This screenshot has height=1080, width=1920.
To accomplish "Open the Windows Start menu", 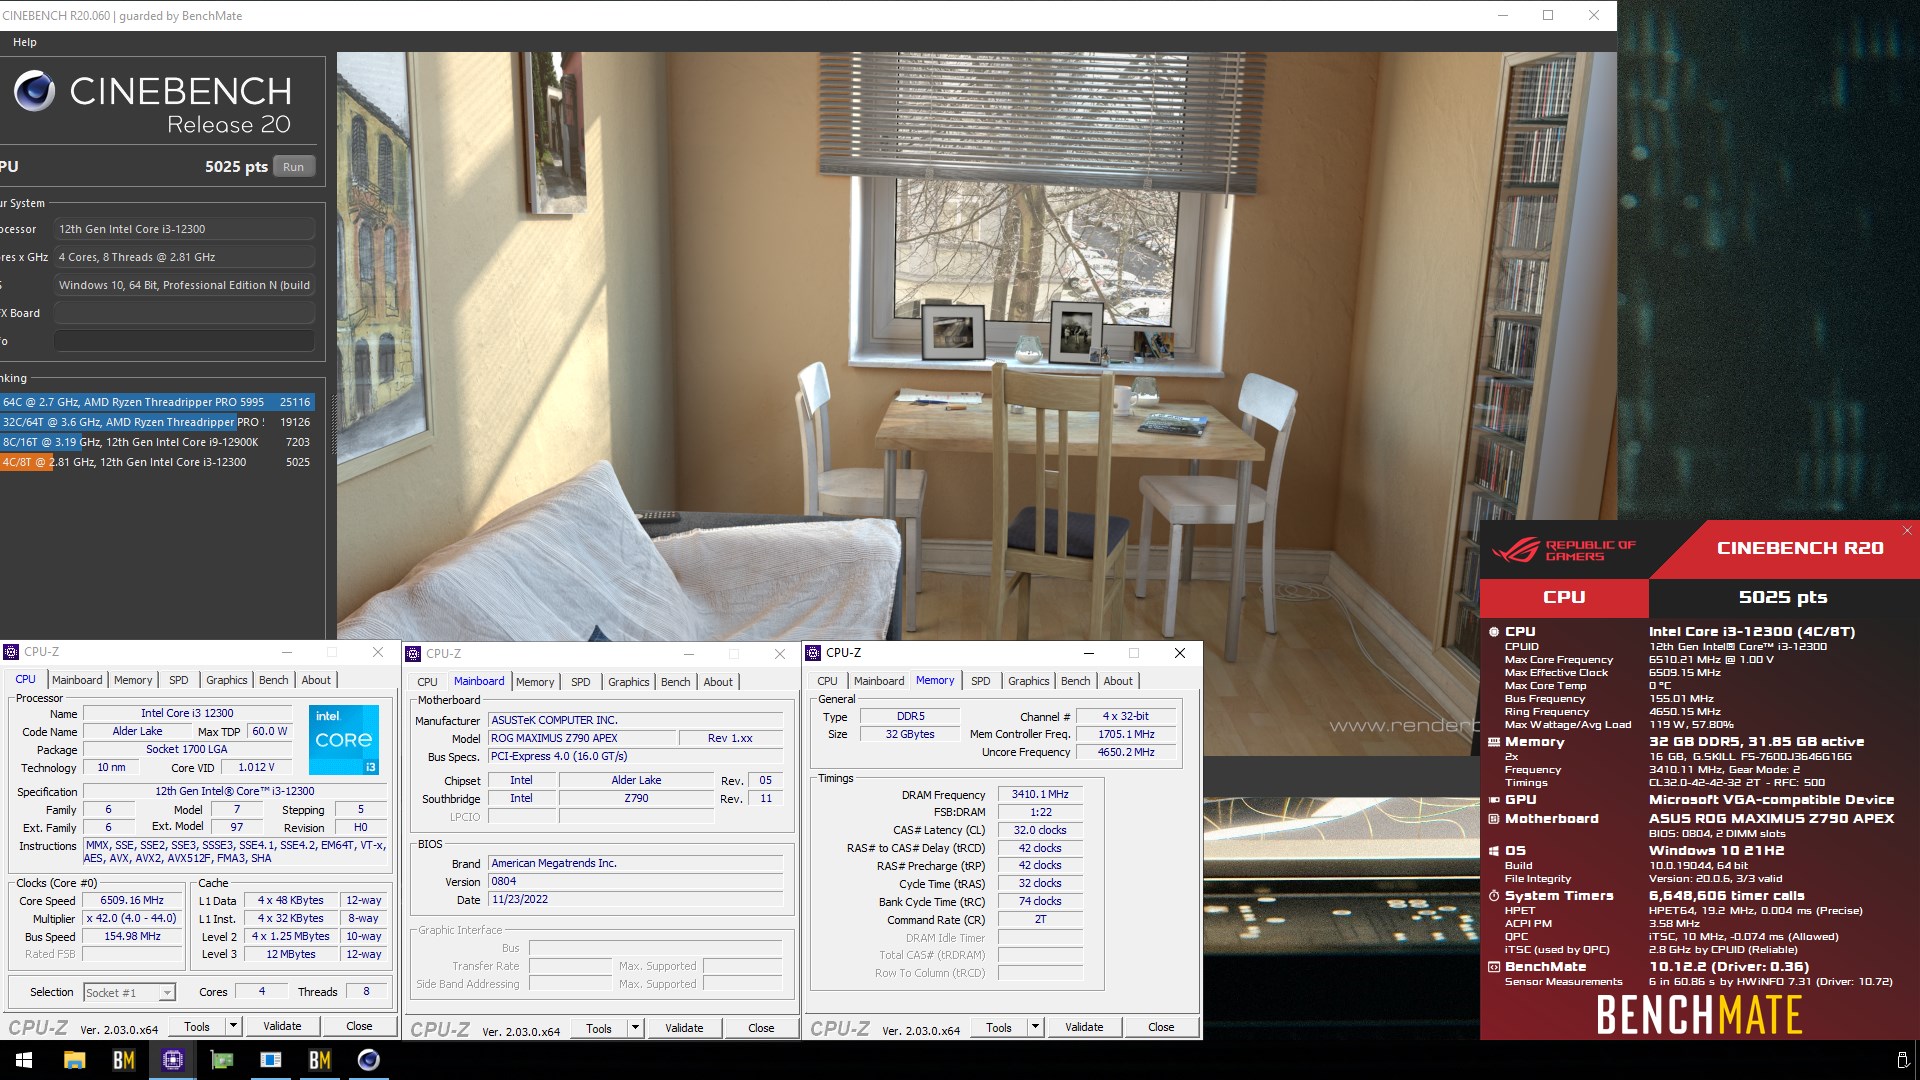I will pyautogui.click(x=24, y=1060).
